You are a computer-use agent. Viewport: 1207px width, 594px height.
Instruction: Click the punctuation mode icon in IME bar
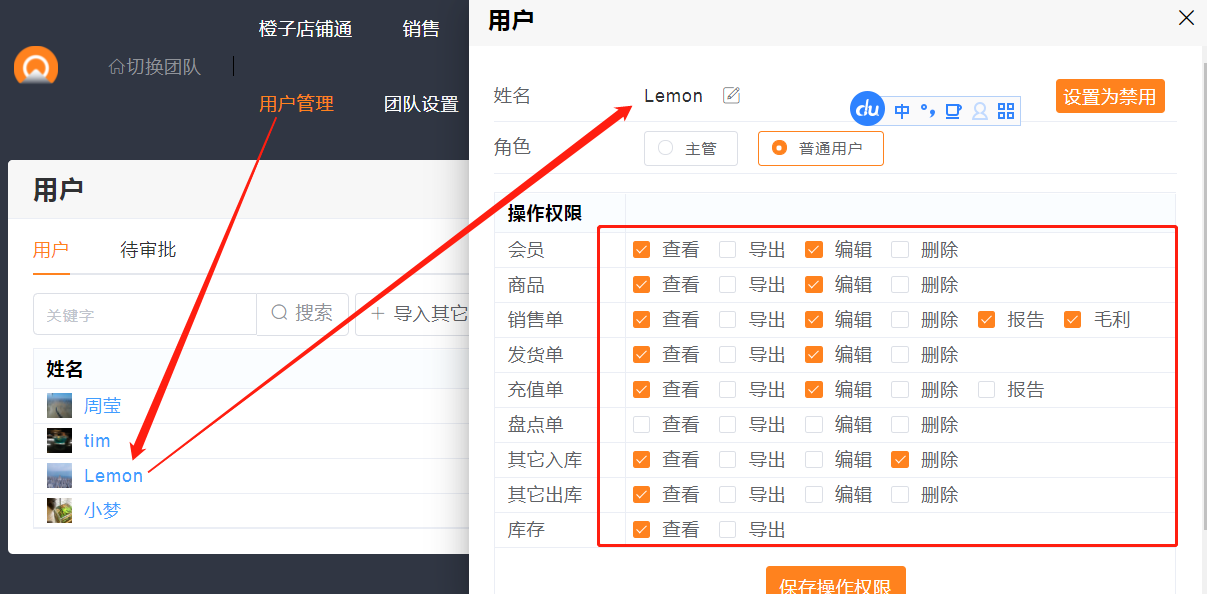pyautogui.click(x=927, y=110)
